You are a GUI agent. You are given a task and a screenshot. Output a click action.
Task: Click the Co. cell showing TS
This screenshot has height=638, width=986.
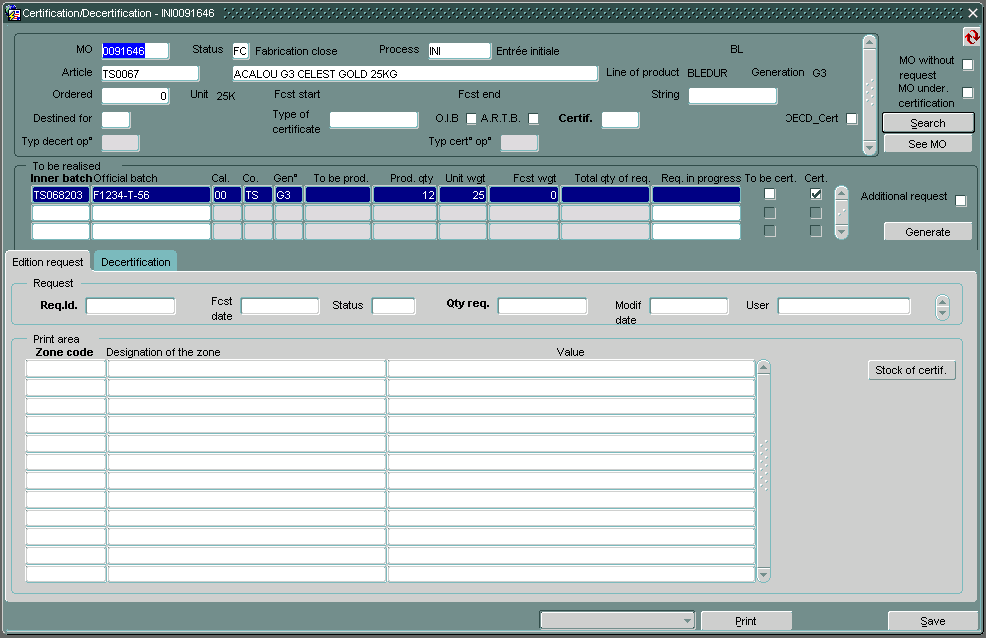click(x=258, y=195)
